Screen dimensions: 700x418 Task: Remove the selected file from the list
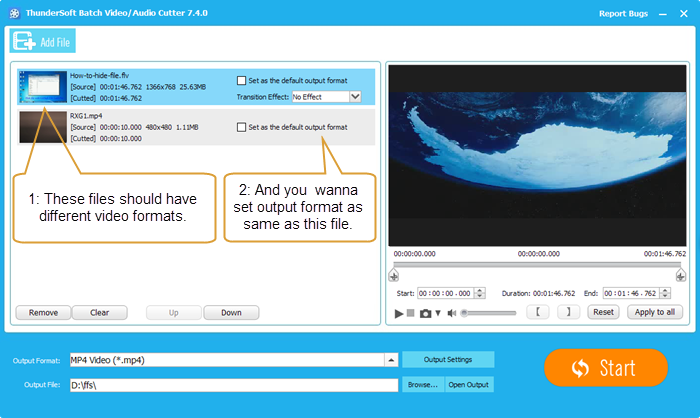[43, 312]
